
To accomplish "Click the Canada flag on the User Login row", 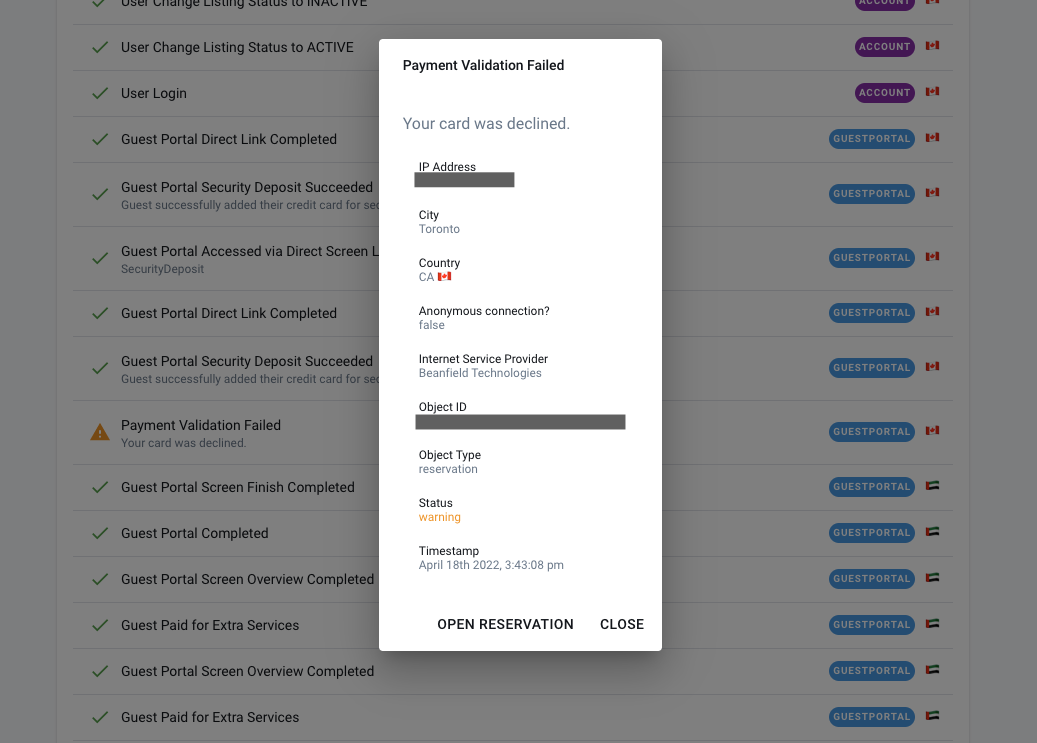I will (932, 92).
